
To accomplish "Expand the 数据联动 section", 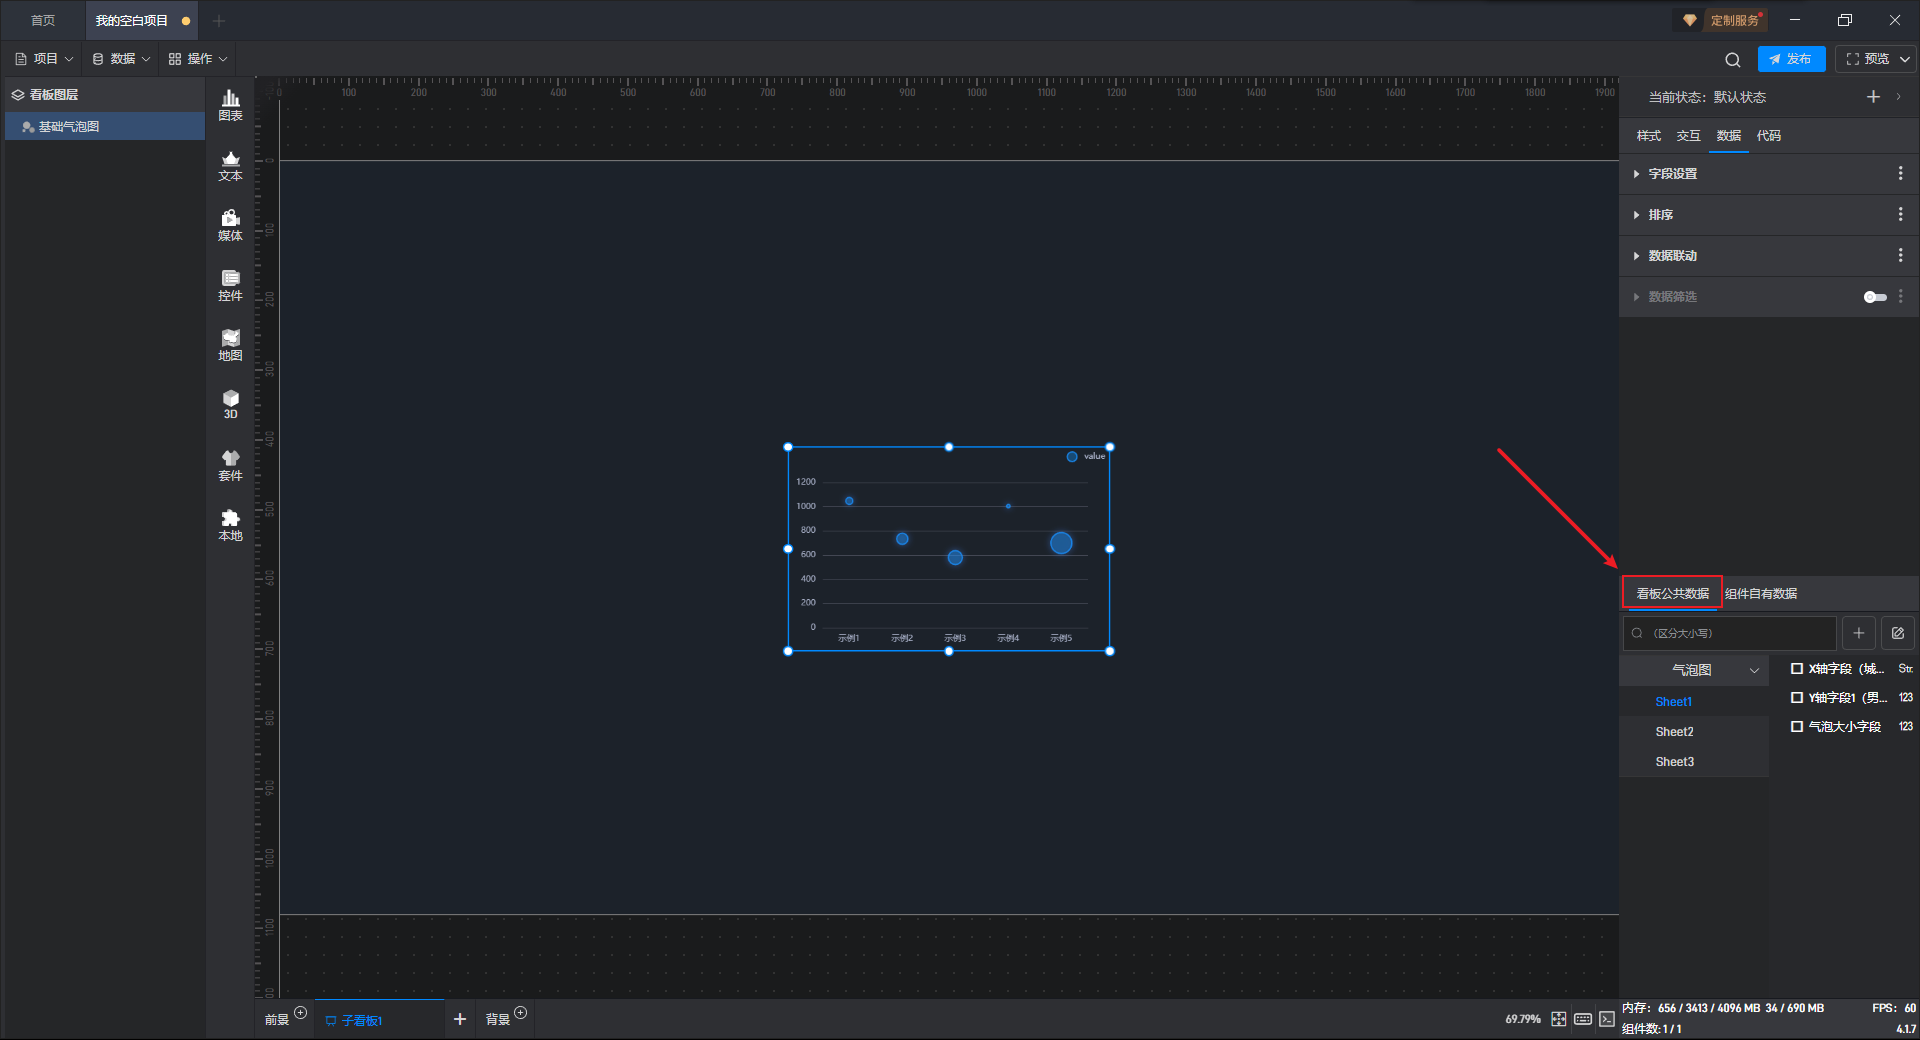I will point(1636,256).
